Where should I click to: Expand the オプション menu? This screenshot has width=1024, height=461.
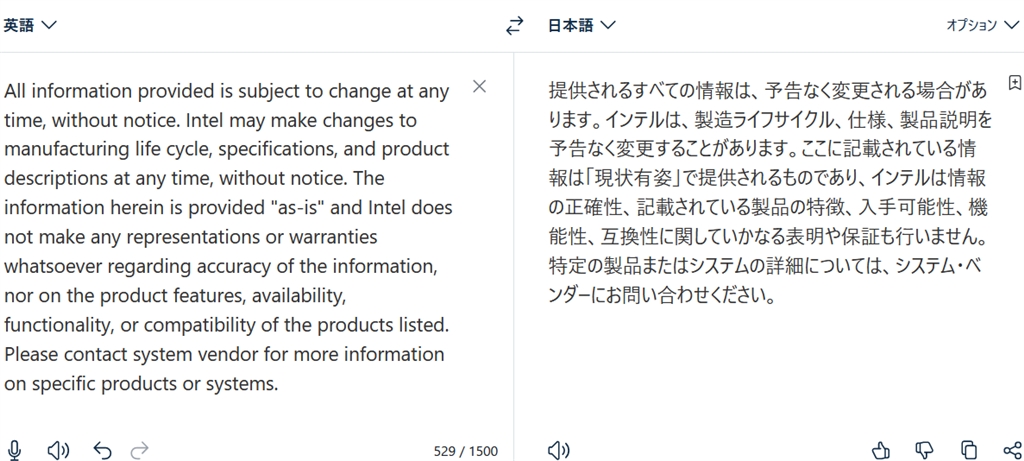tap(984, 26)
